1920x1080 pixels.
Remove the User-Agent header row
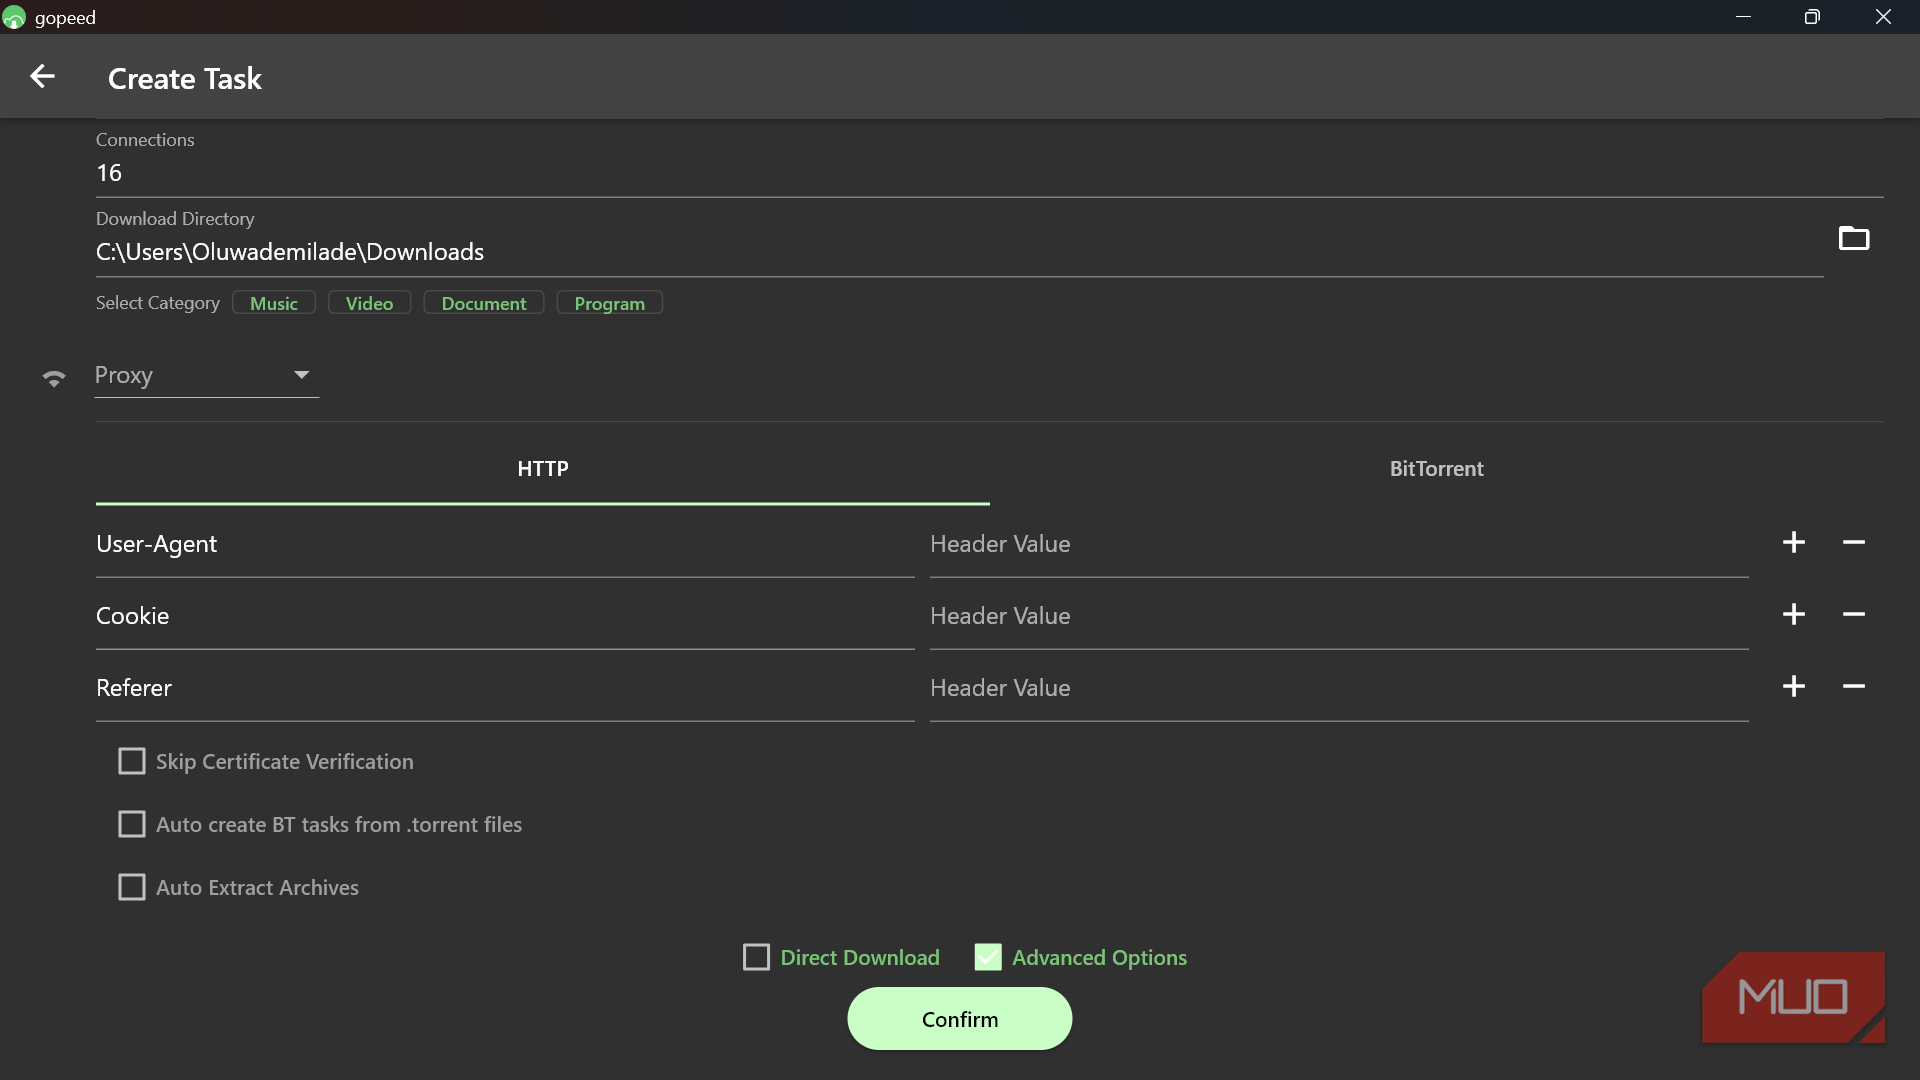pyautogui.click(x=1854, y=542)
